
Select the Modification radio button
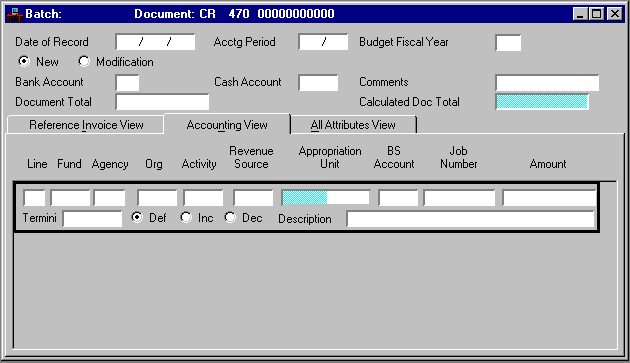[x=84, y=62]
